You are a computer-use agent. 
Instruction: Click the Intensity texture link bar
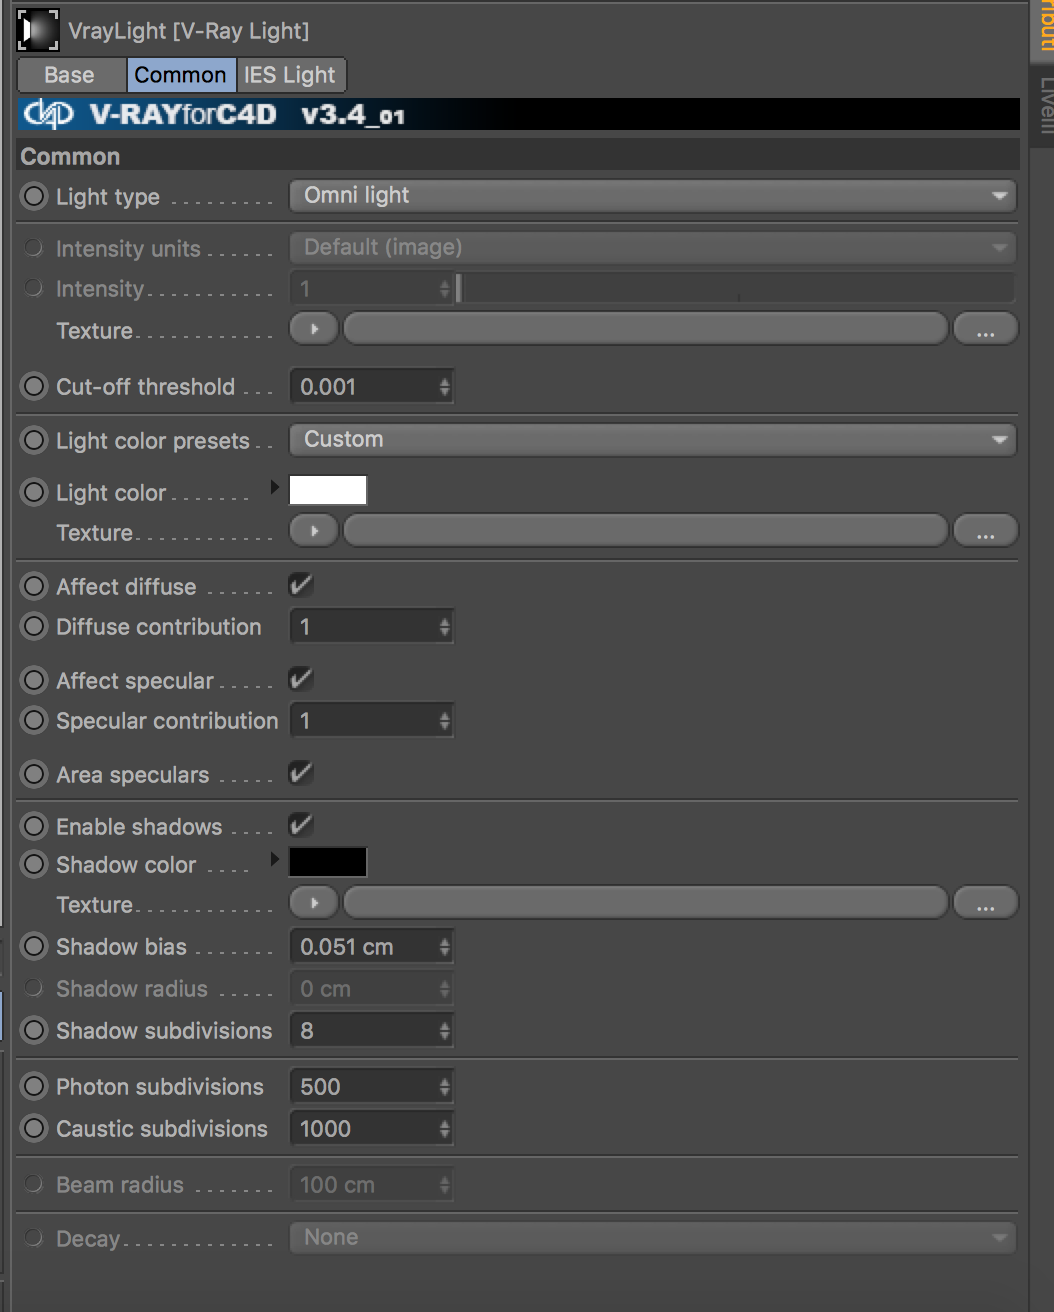coord(646,329)
